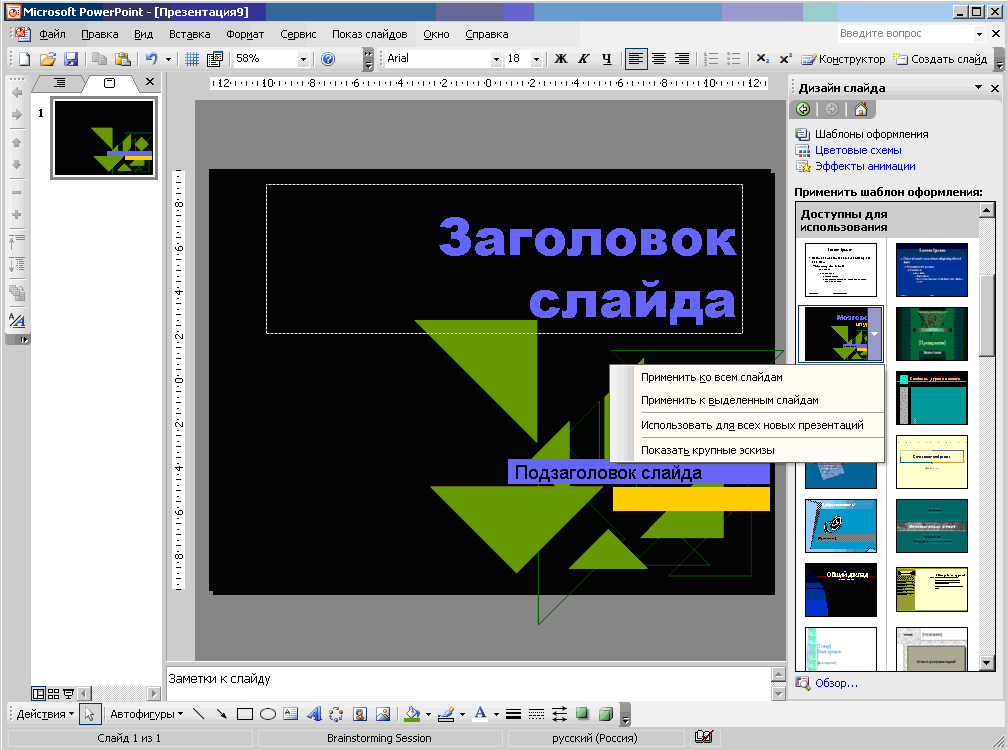Click the Undo arrow icon
Image resolution: width=1007 pixels, height=750 pixels.
(x=152, y=59)
